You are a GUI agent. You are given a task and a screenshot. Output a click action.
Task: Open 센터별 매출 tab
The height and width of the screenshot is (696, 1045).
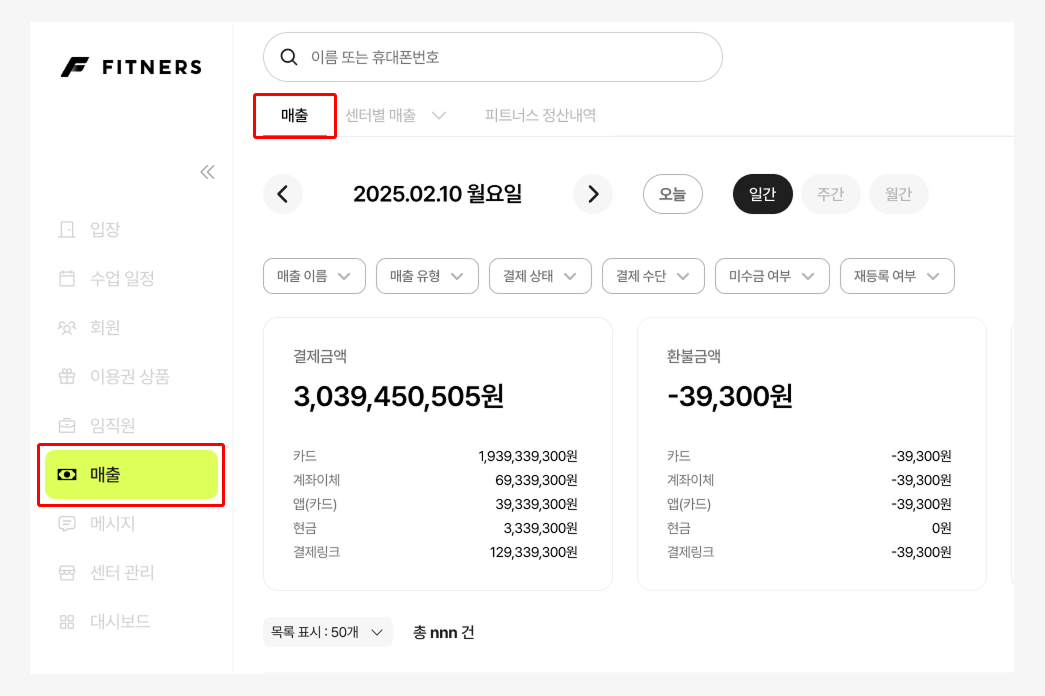tap(395, 115)
